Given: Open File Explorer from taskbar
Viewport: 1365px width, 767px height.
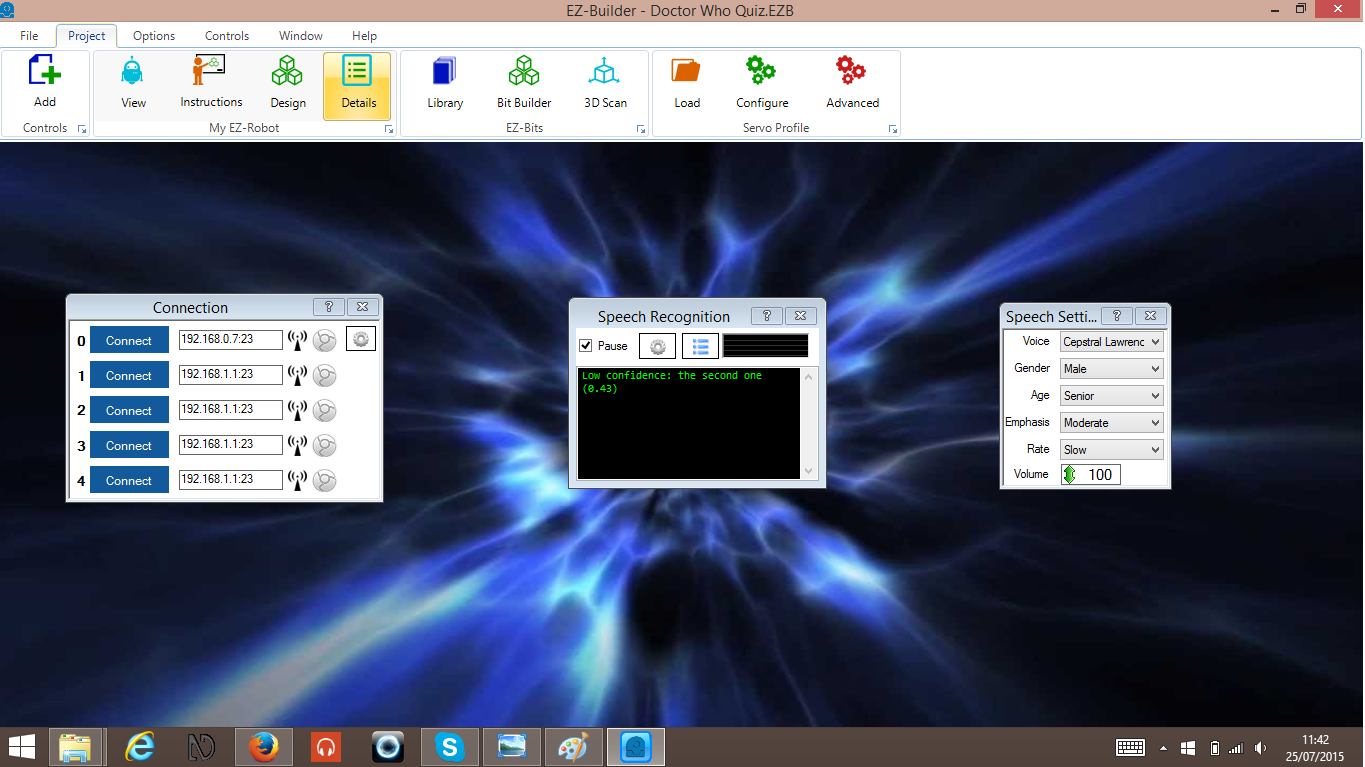Looking at the screenshot, I should (75, 747).
